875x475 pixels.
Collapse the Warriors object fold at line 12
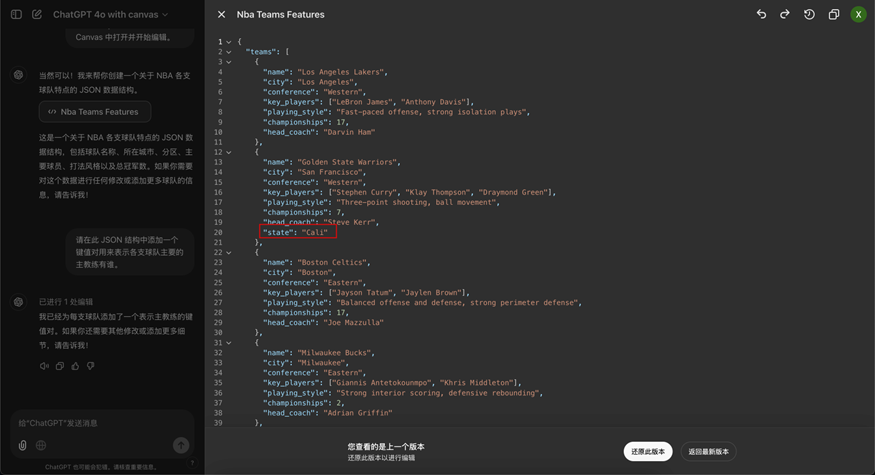tap(228, 152)
